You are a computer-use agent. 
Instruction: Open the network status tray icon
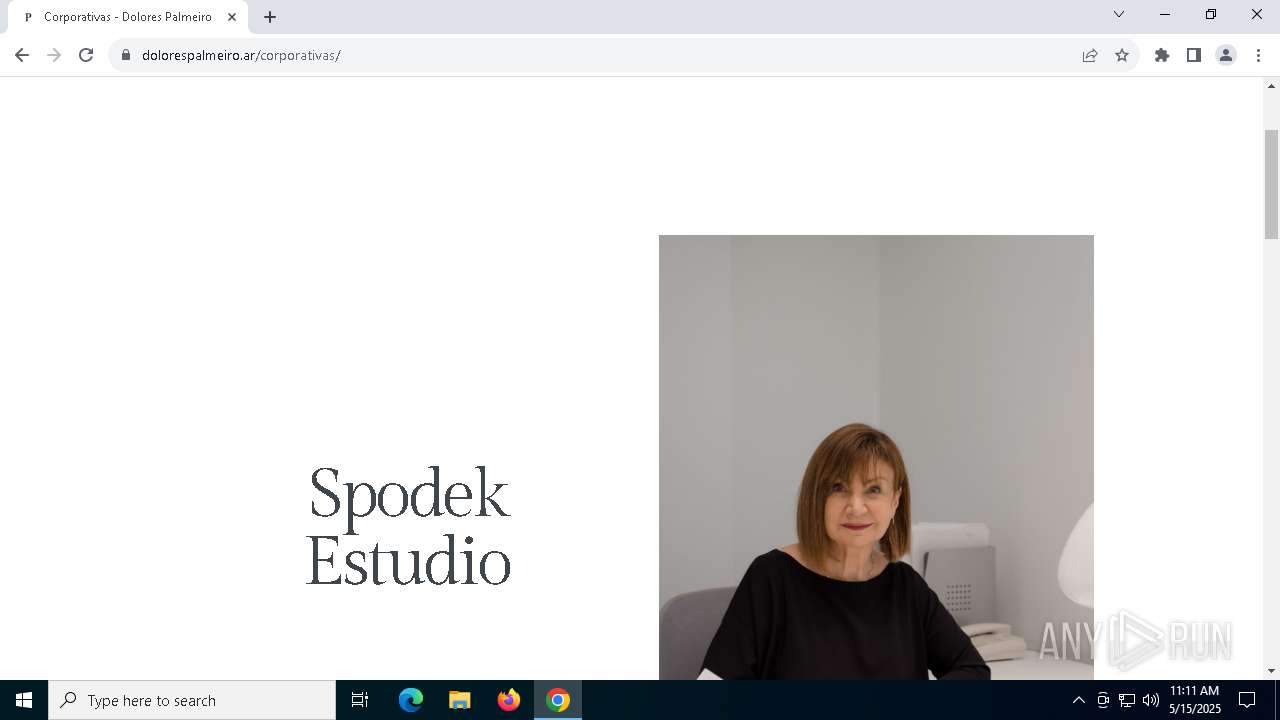tap(1127, 700)
